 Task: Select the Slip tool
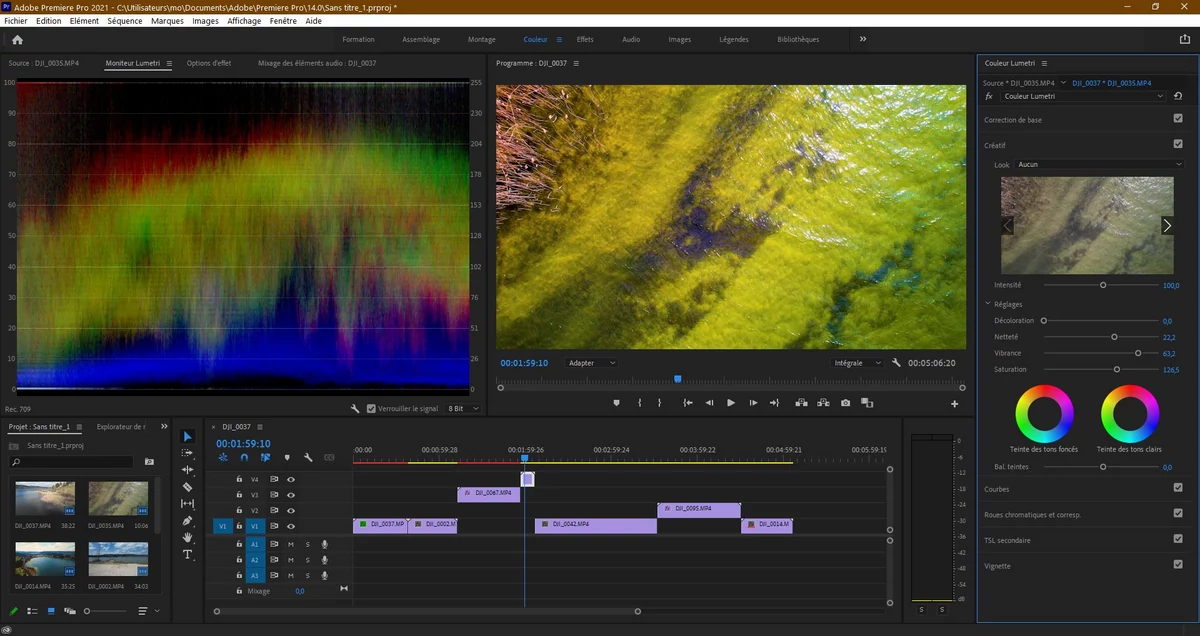(187, 504)
